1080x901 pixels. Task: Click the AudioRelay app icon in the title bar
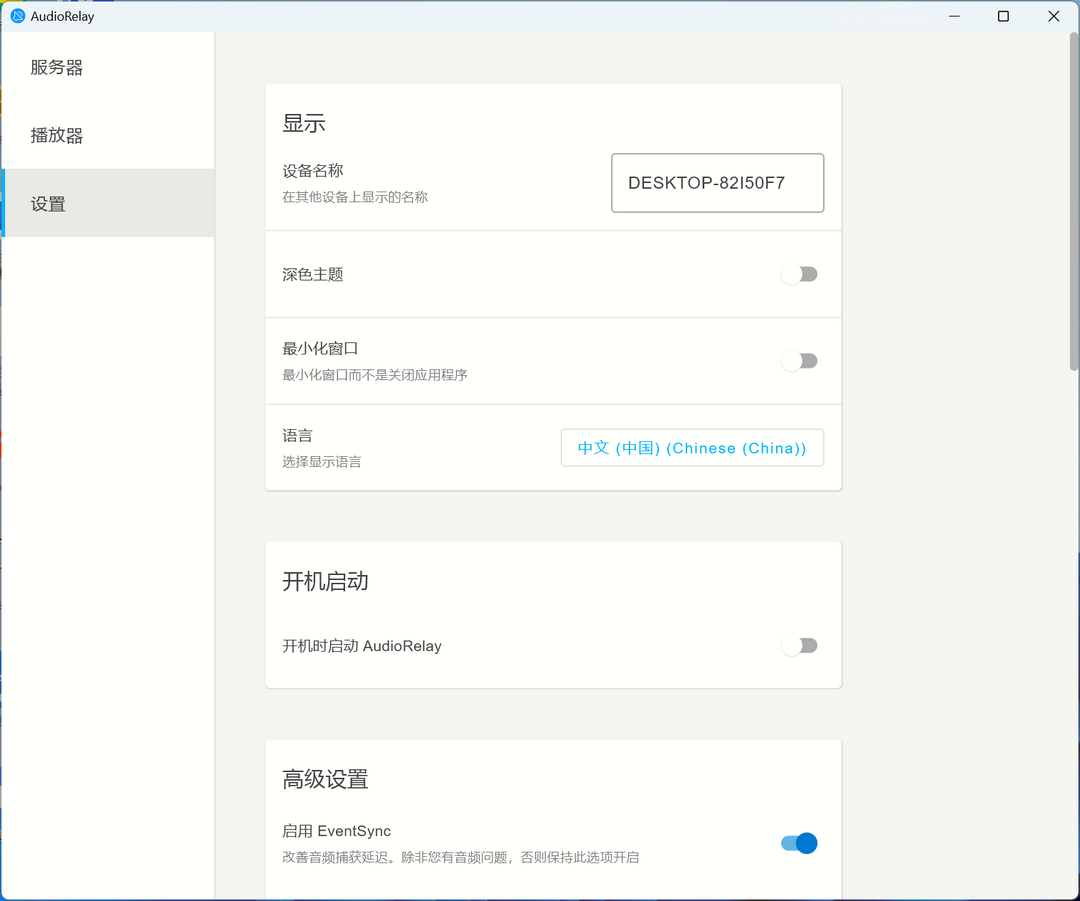16,16
